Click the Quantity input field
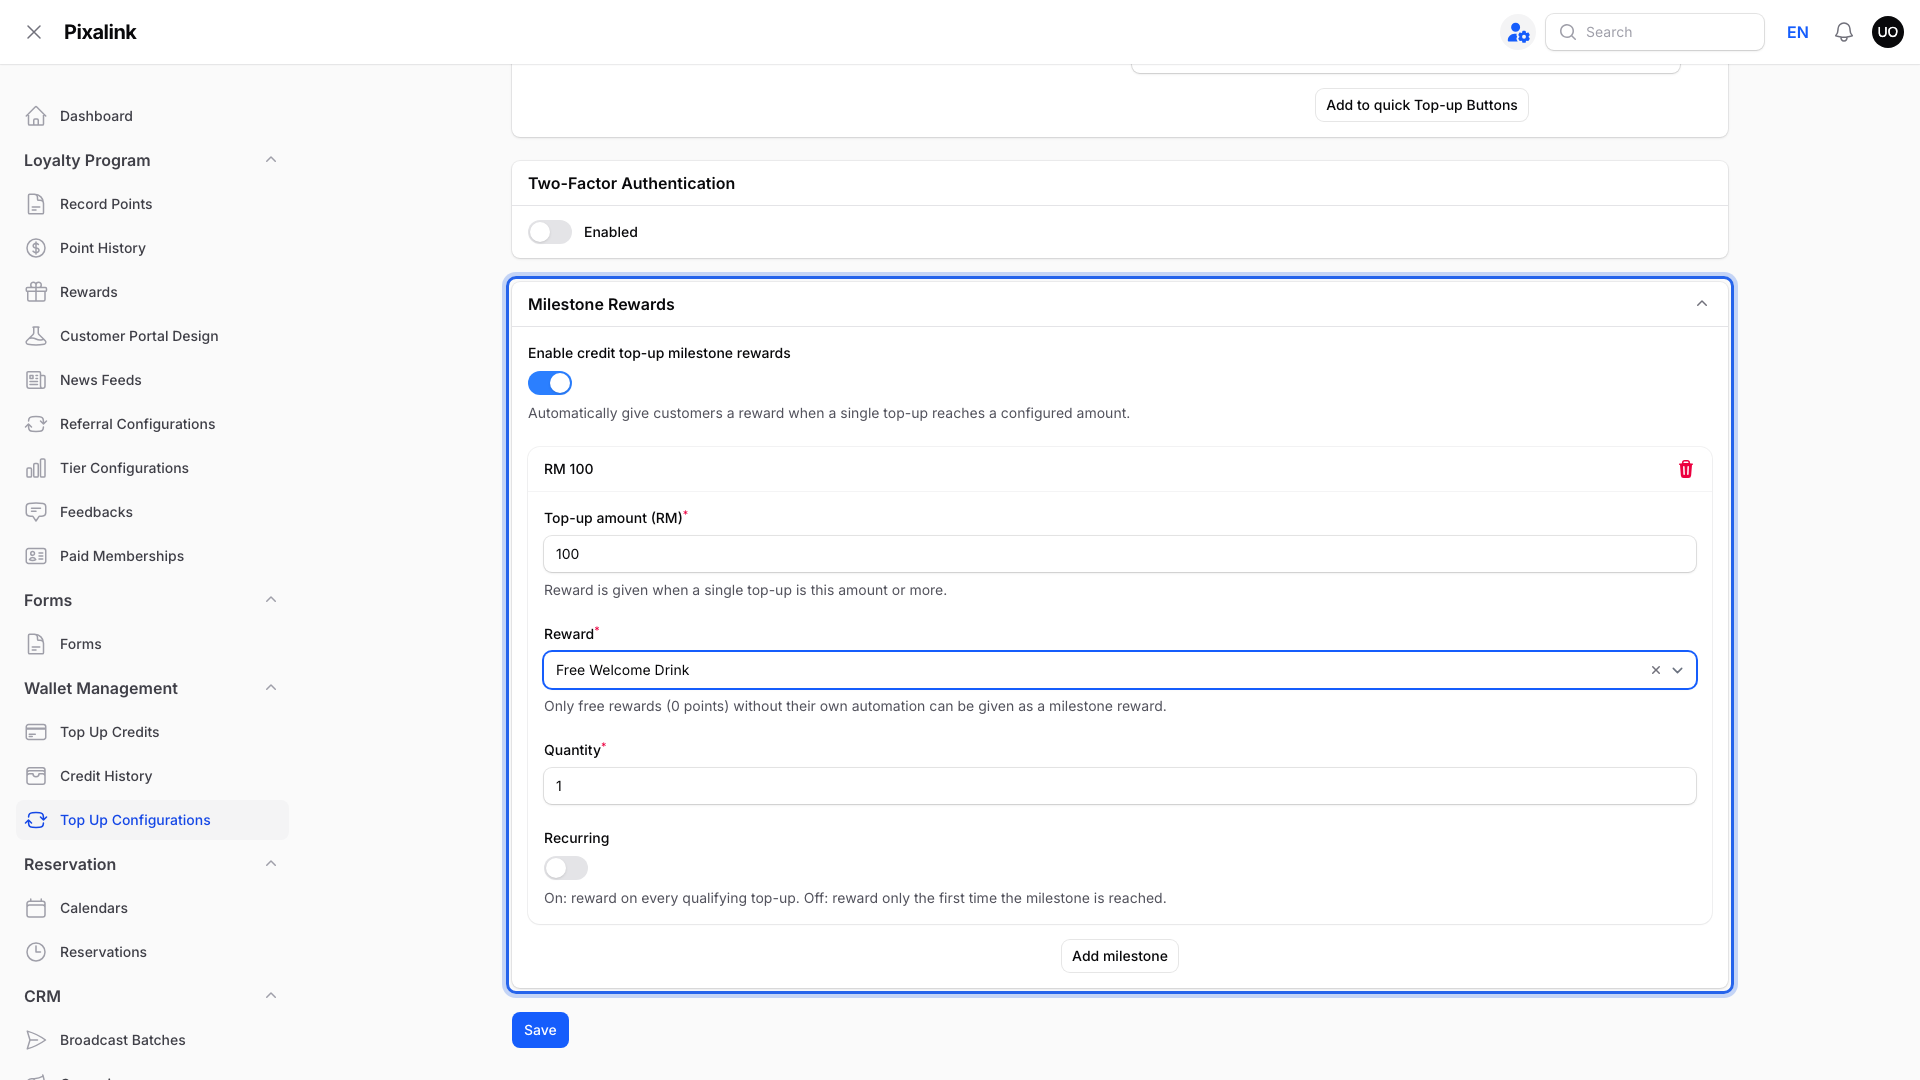This screenshot has height=1080, width=1920. [x=1119, y=786]
